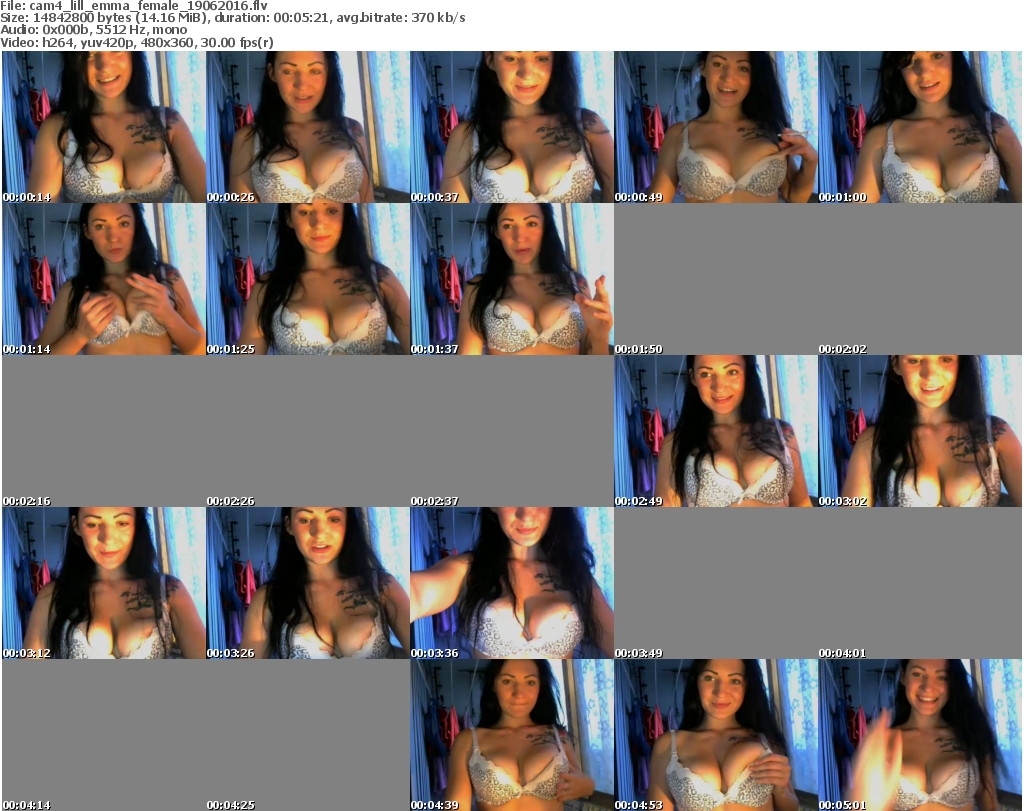
Task: Click the Audio line 0x000b, 5512 Hz, mono
Action: (115, 30)
